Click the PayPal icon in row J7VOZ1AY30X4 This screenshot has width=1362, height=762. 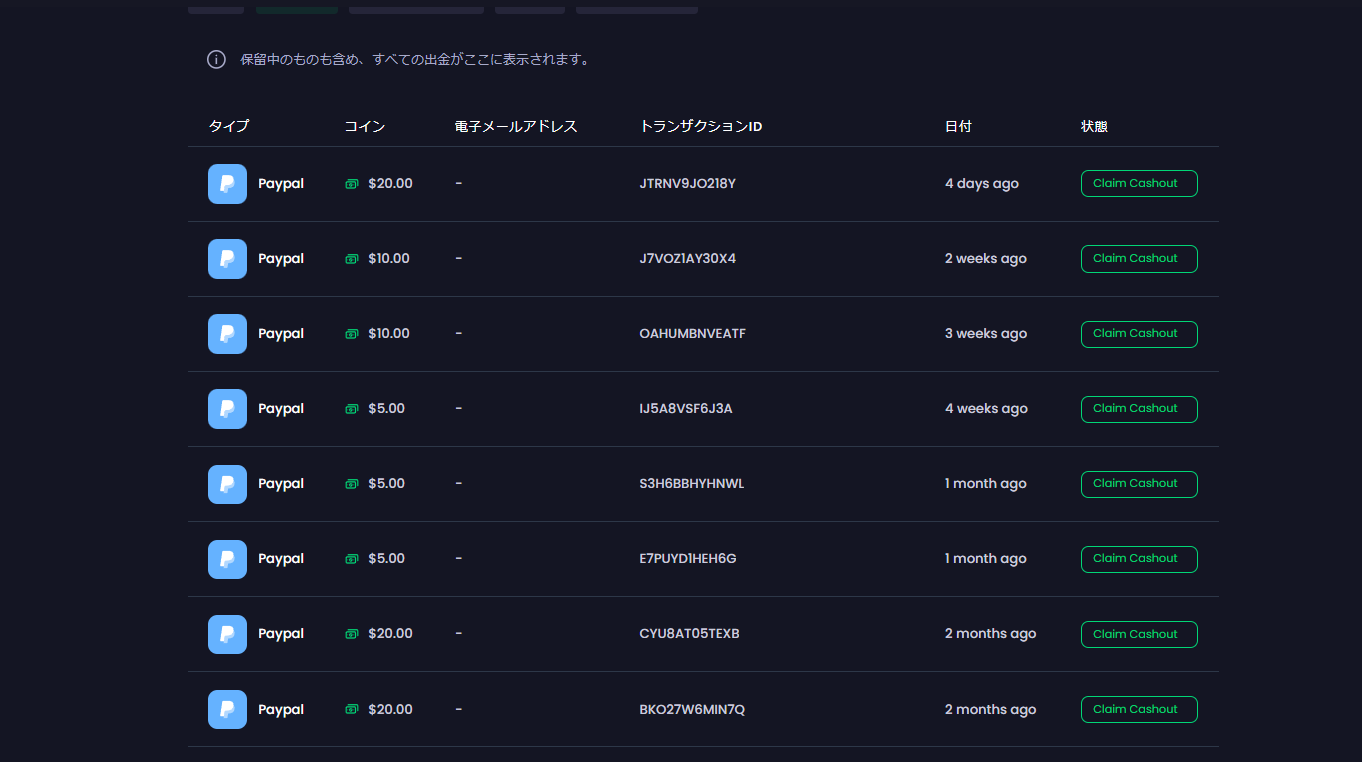pyautogui.click(x=227, y=259)
